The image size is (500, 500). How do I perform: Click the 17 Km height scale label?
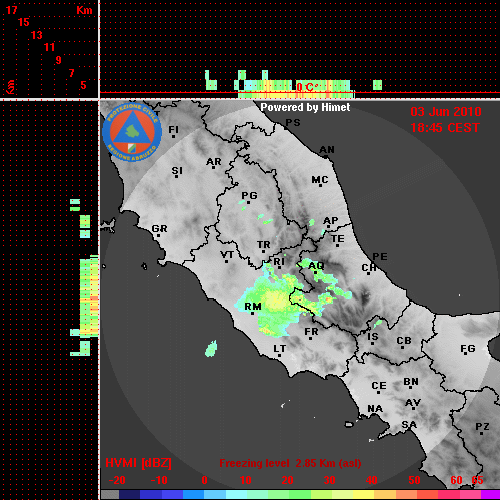(11, 10)
